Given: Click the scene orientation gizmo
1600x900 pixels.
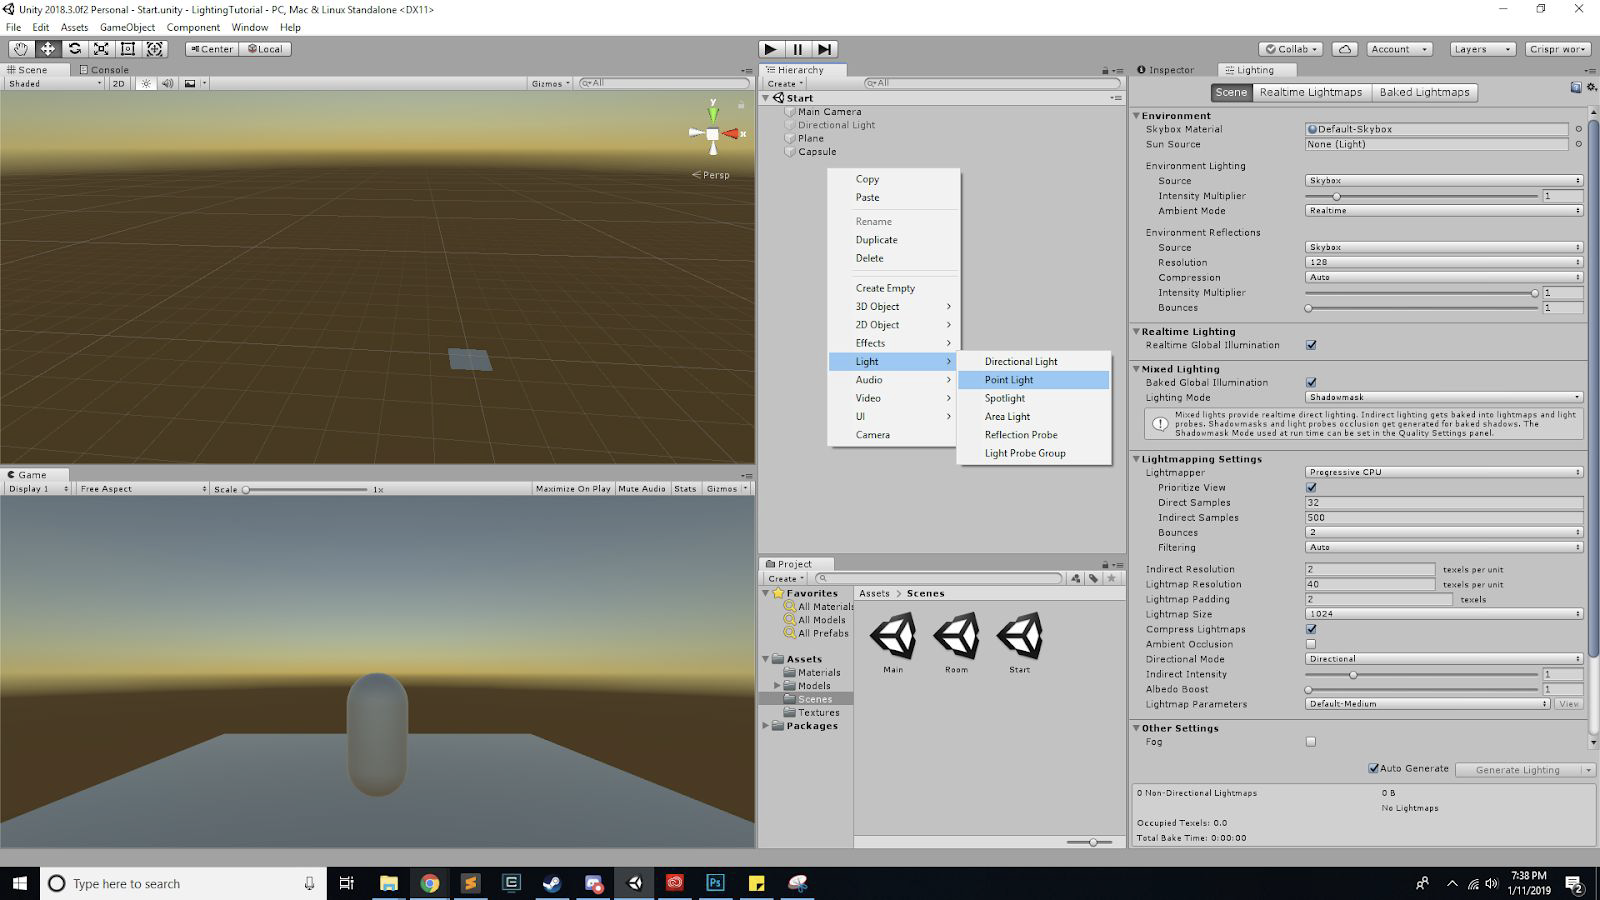Looking at the screenshot, I should (713, 133).
